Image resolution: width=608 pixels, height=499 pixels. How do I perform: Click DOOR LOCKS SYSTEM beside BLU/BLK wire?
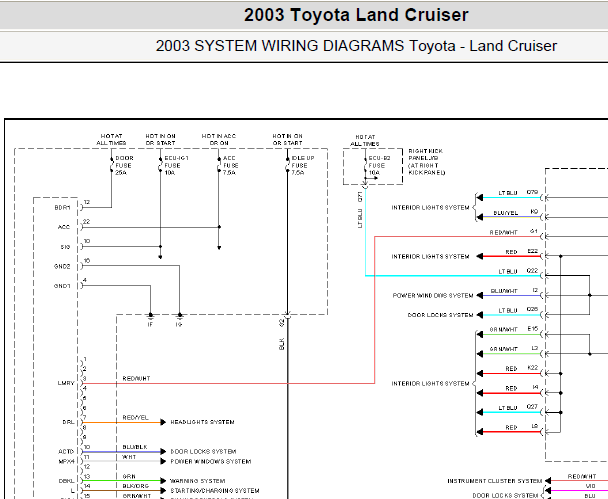[203, 452]
